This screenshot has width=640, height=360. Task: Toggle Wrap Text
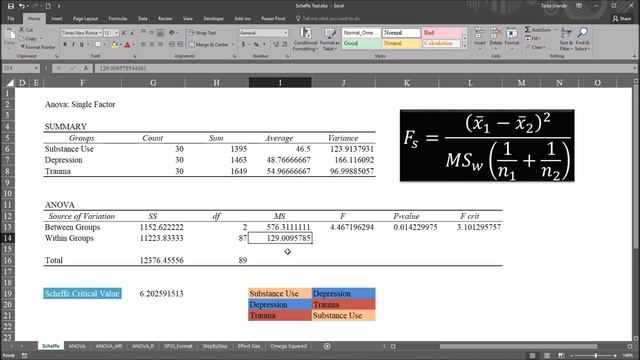pyautogui.click(x=202, y=33)
